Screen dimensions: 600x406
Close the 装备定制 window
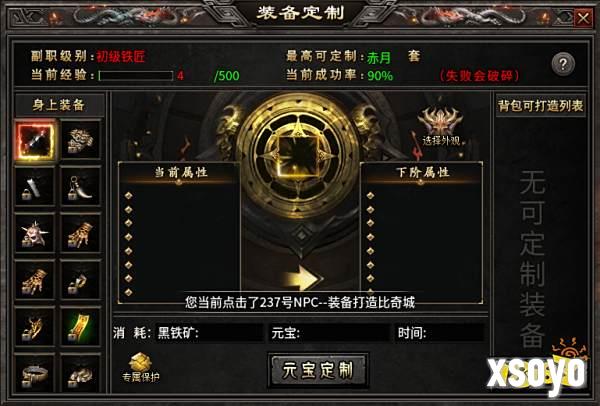pos(583,18)
